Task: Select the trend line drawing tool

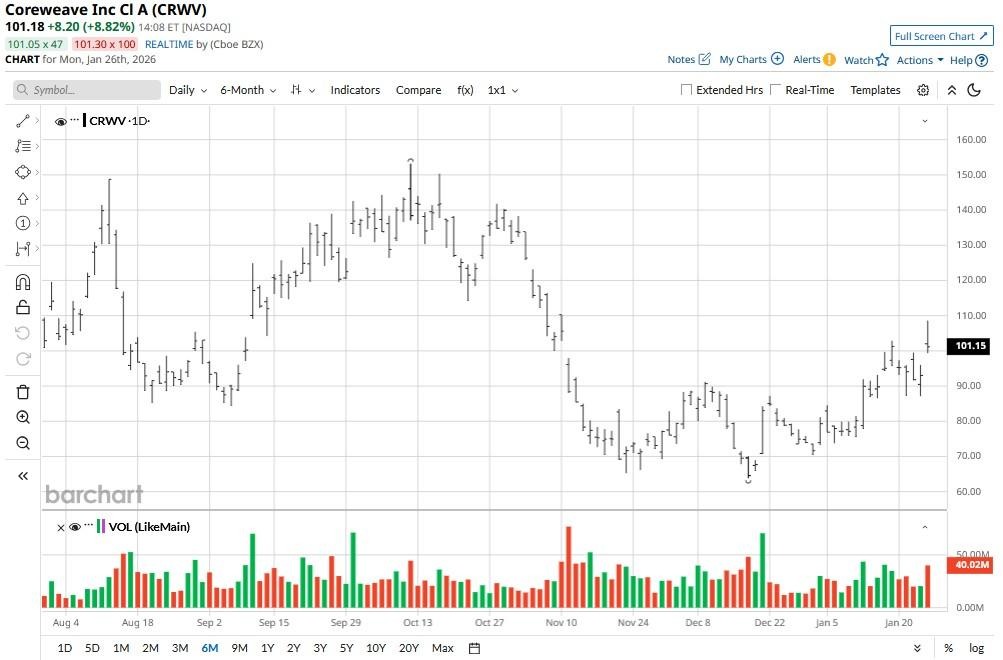Action: tap(22, 121)
